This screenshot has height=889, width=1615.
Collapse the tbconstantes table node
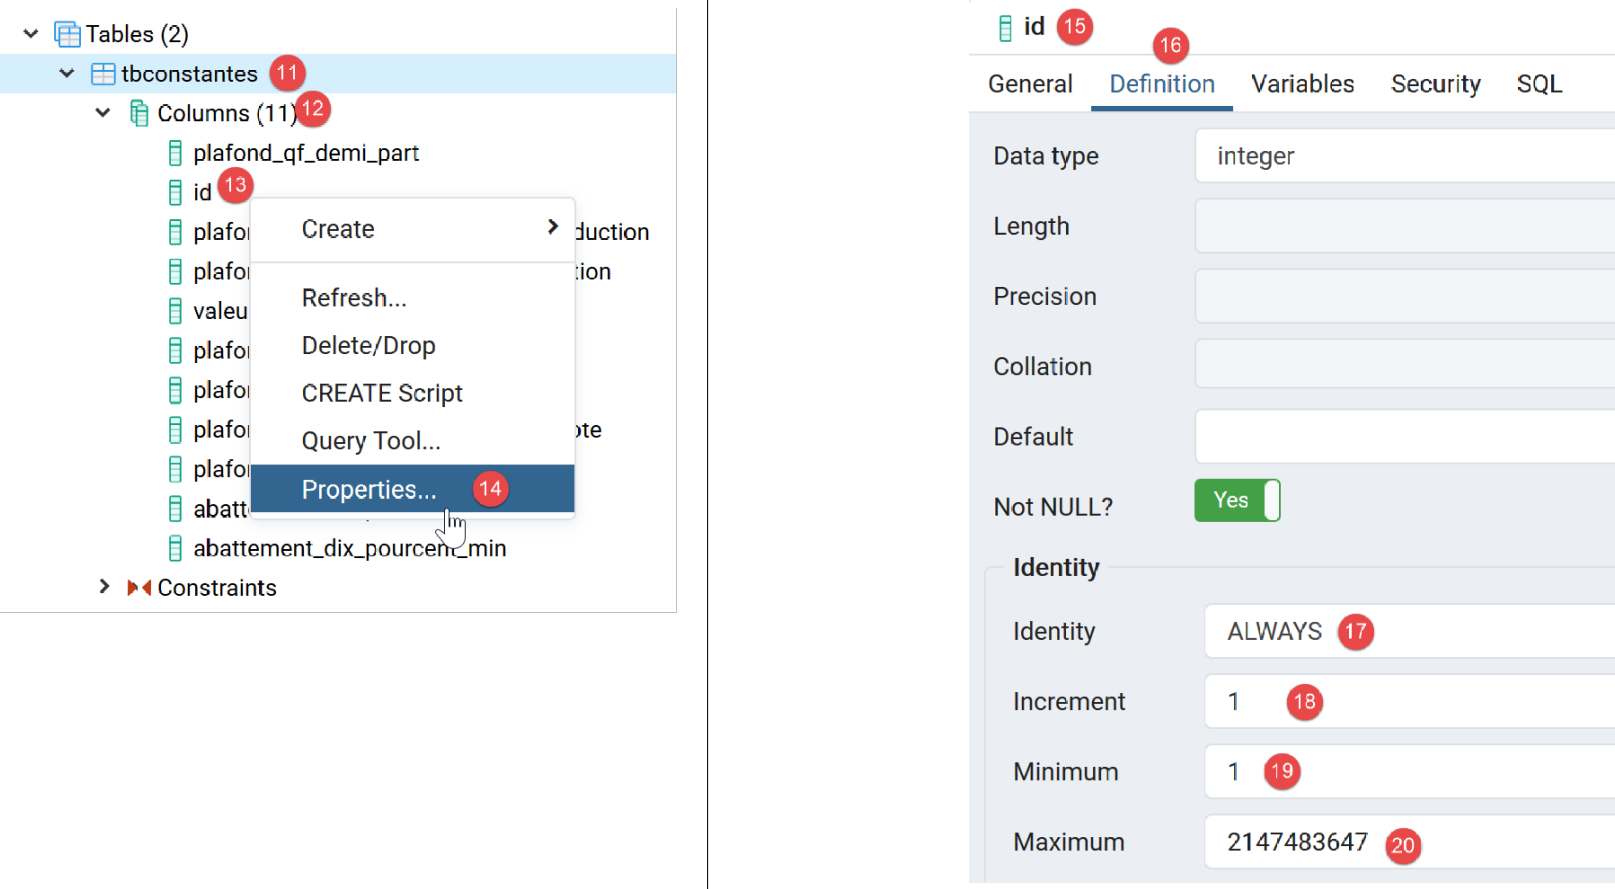(x=67, y=73)
